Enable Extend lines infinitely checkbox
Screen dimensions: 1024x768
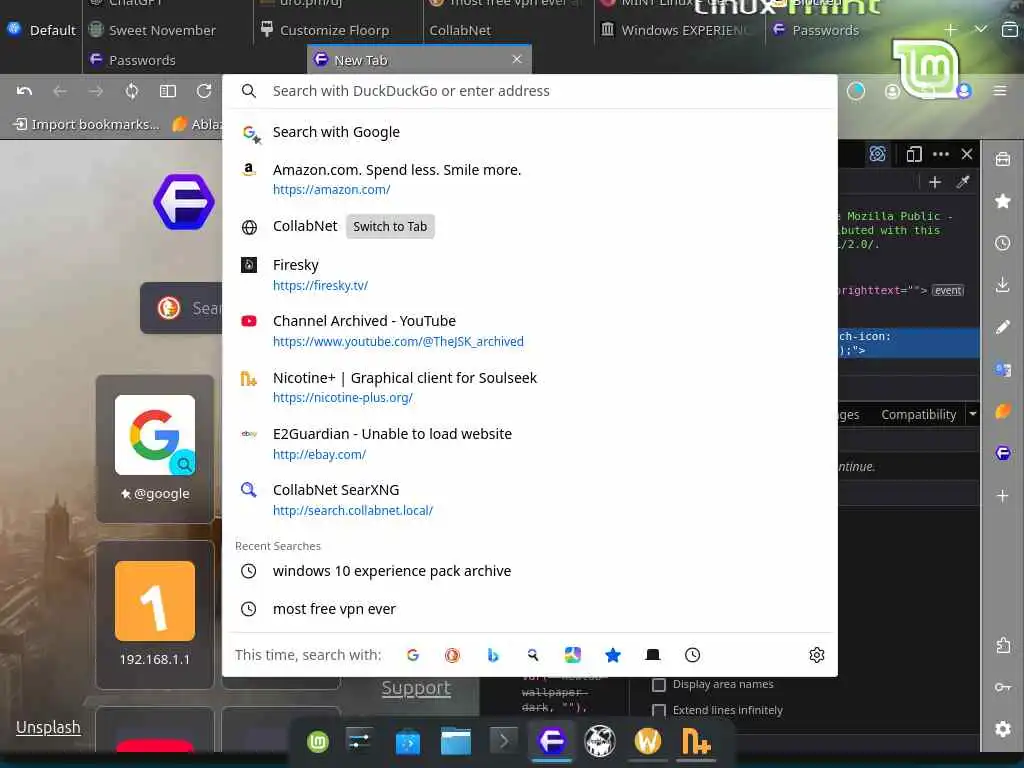click(x=659, y=711)
